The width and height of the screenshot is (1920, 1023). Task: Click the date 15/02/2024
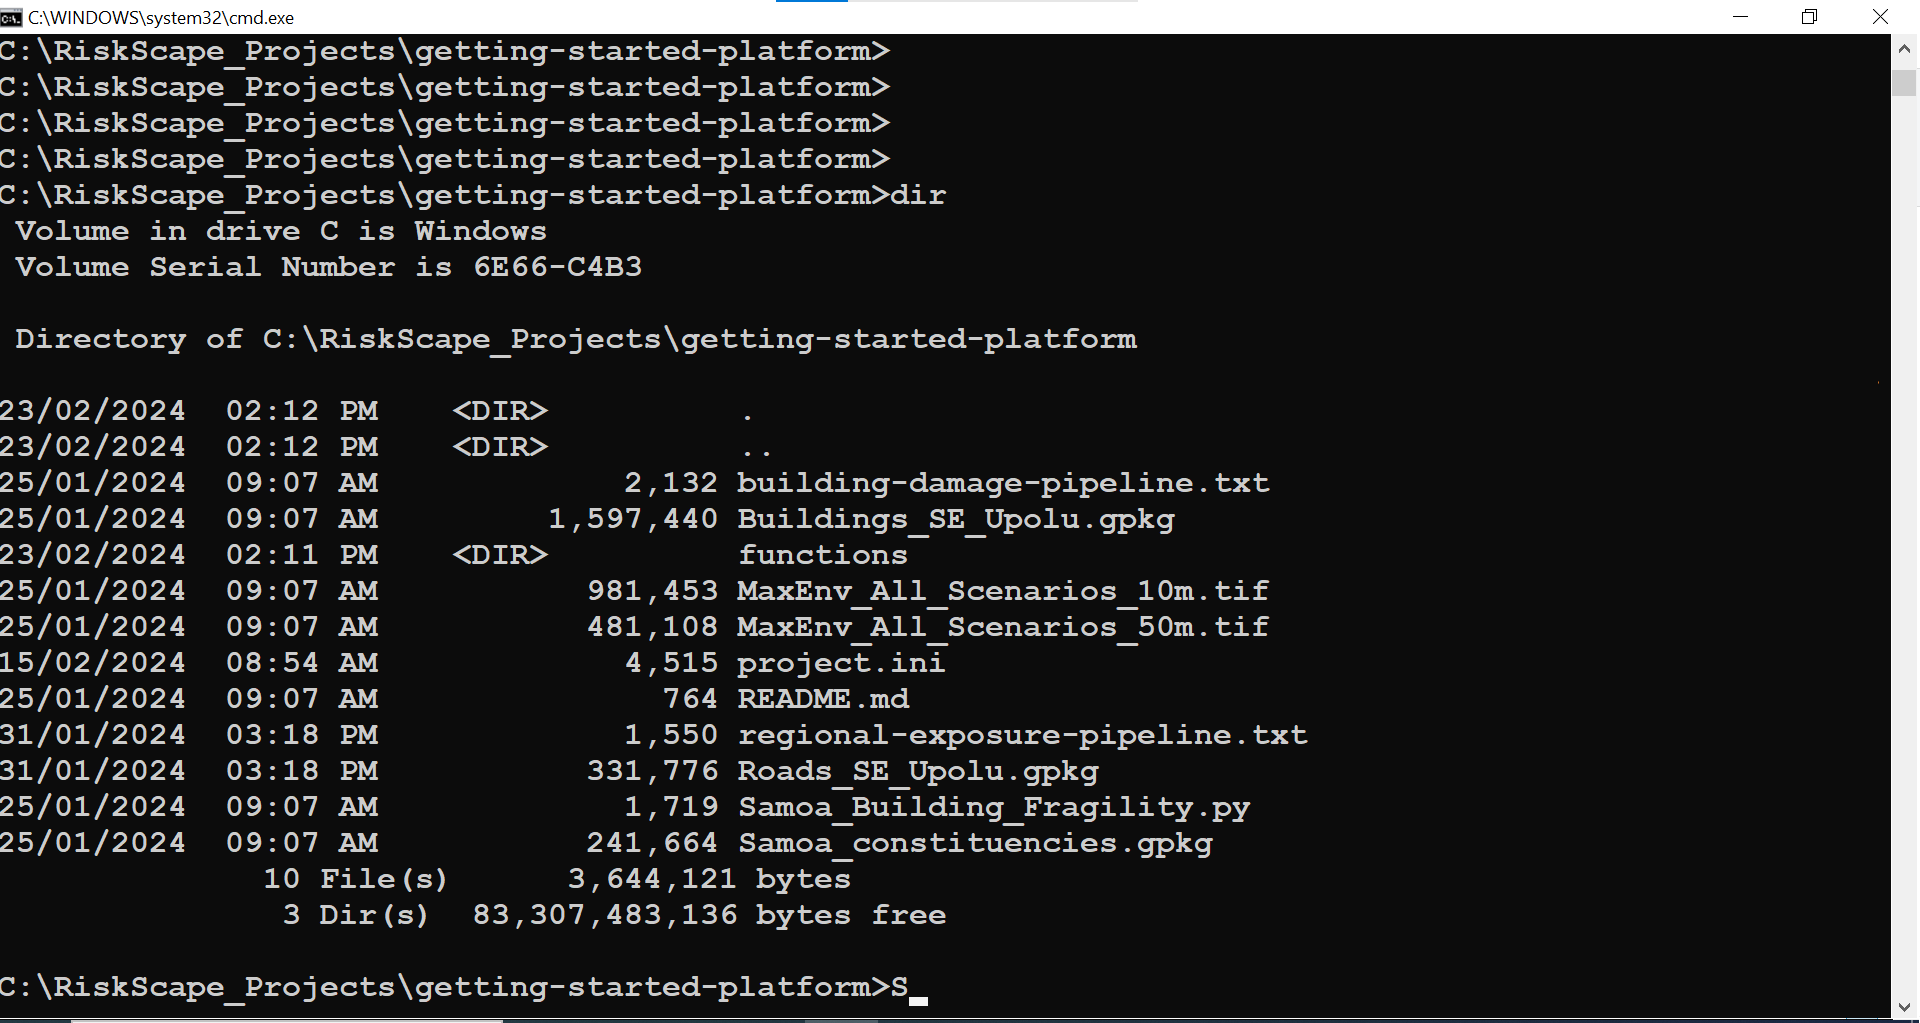coord(93,663)
